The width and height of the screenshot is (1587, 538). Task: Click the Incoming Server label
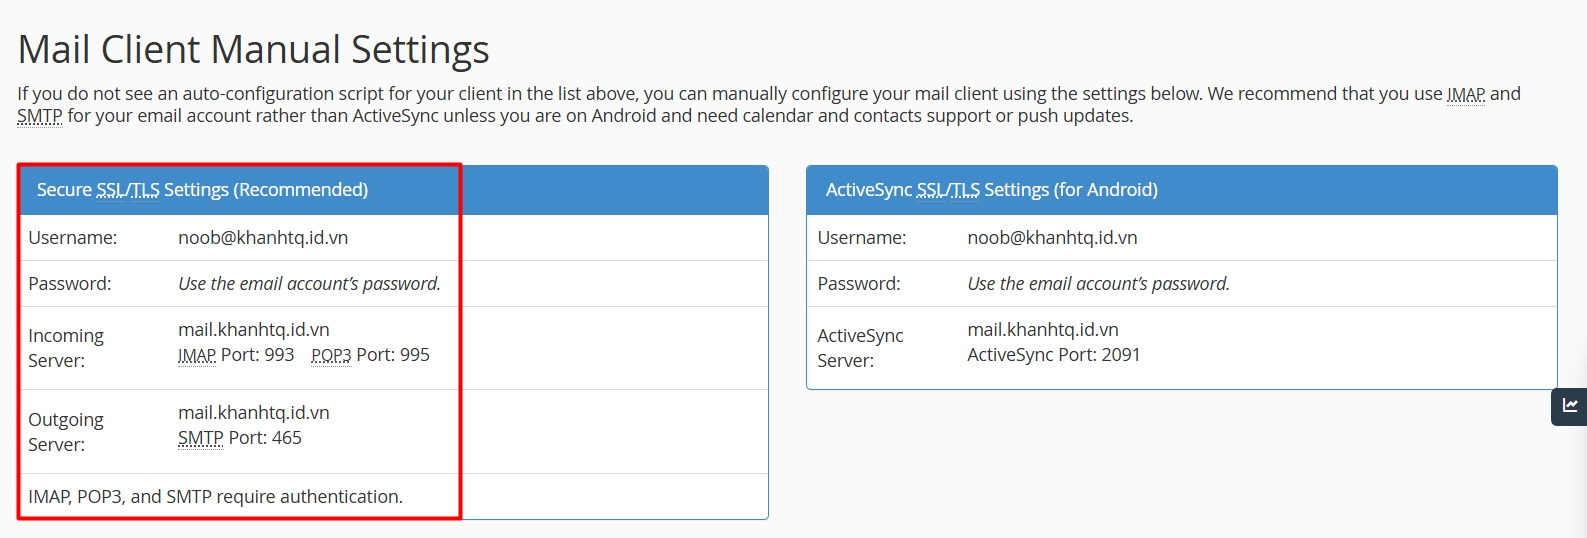click(x=66, y=348)
